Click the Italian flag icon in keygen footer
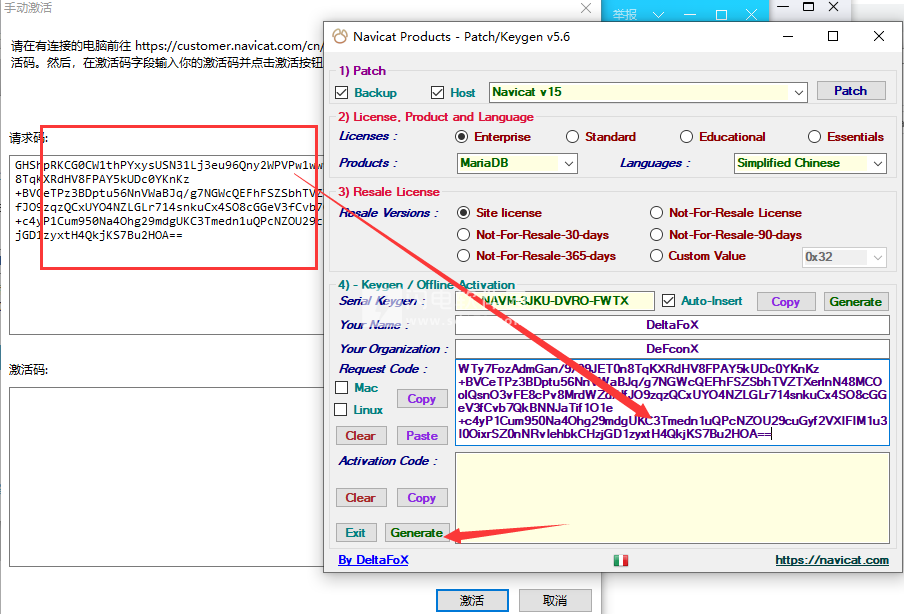This screenshot has height=614, width=904. 621,560
